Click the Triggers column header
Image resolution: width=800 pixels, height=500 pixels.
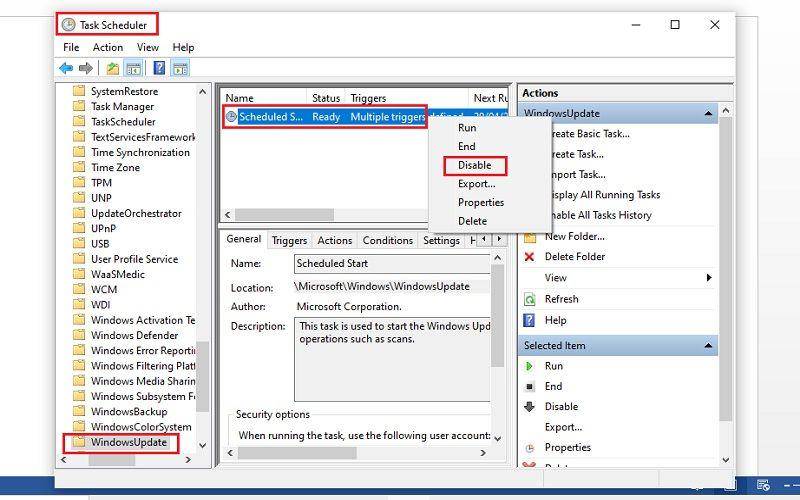pos(407,98)
